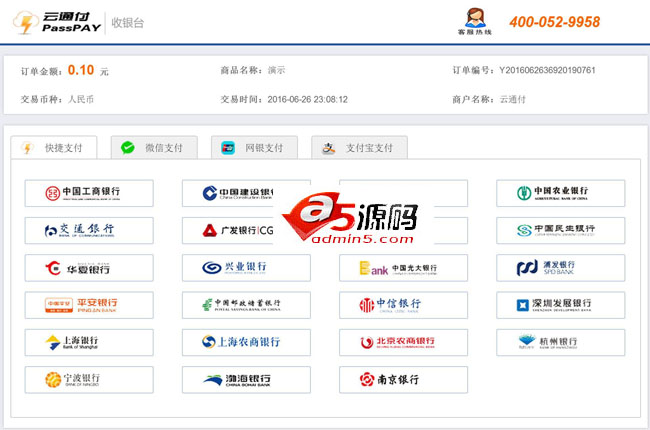Screen dimensions: 650x430
Task: Choose 中国民生银行 bank
Action: (x=560, y=231)
